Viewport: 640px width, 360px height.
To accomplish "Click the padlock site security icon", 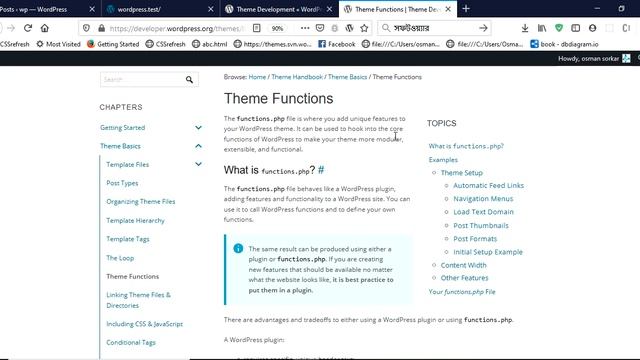I will click(101, 28).
